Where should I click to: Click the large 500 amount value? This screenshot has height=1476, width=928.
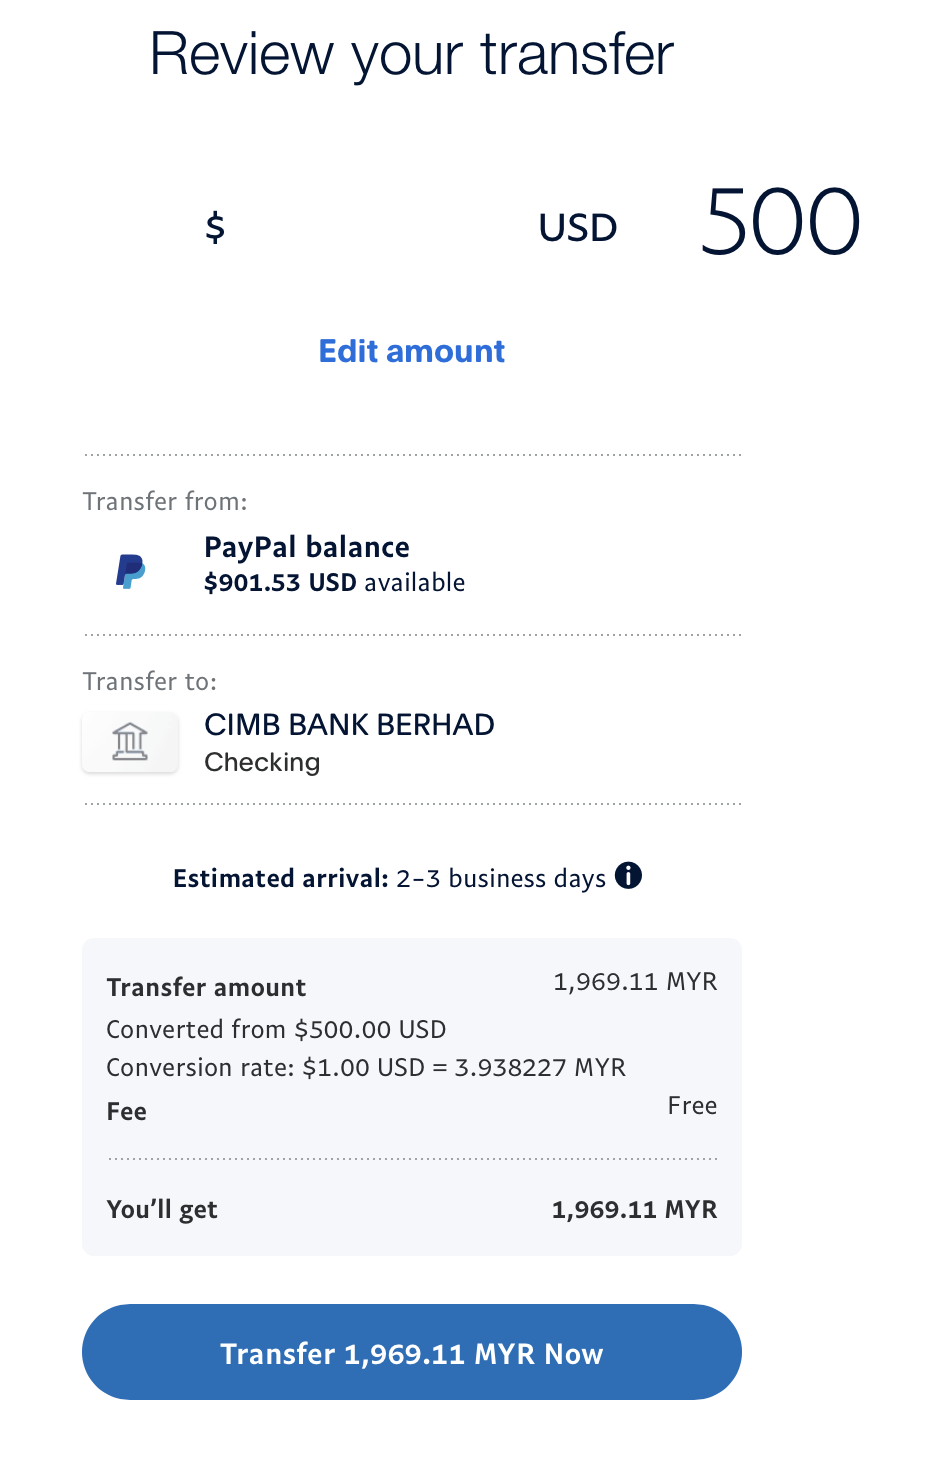tap(780, 222)
